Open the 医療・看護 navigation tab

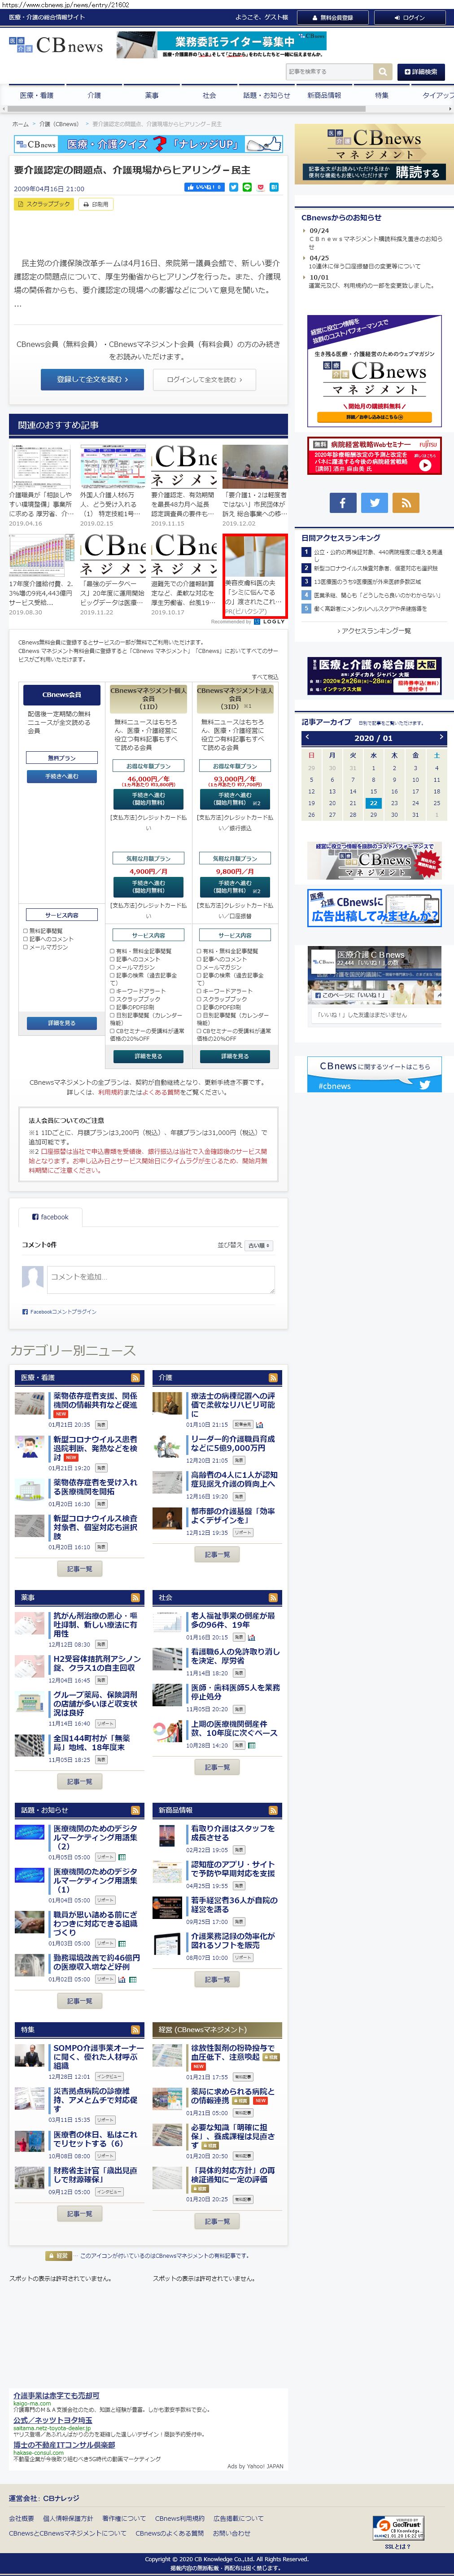(x=37, y=95)
